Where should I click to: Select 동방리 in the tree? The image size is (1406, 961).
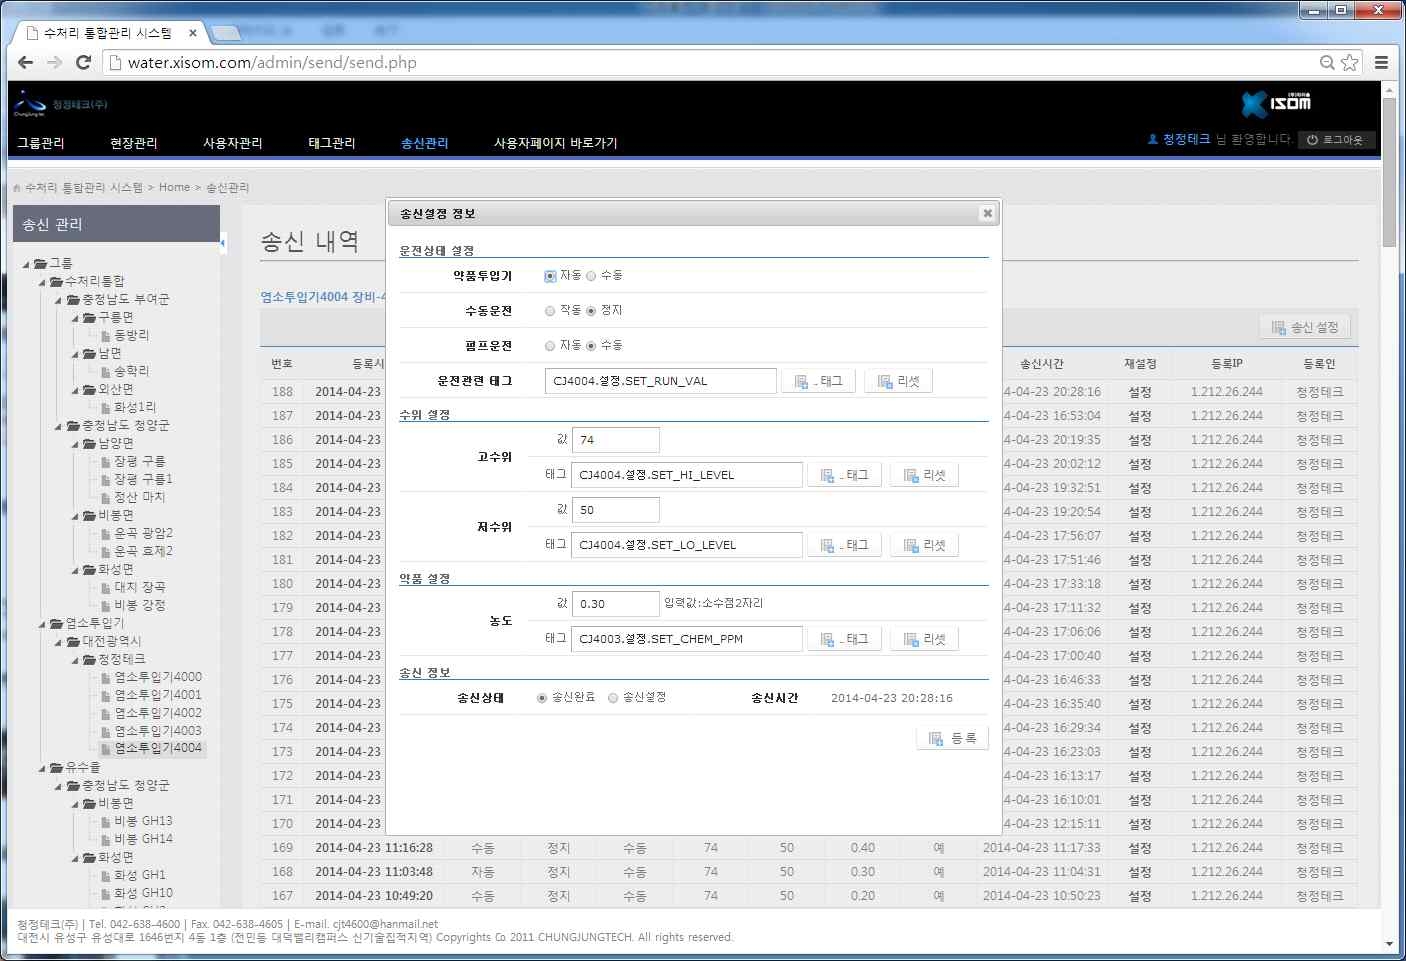(x=131, y=335)
